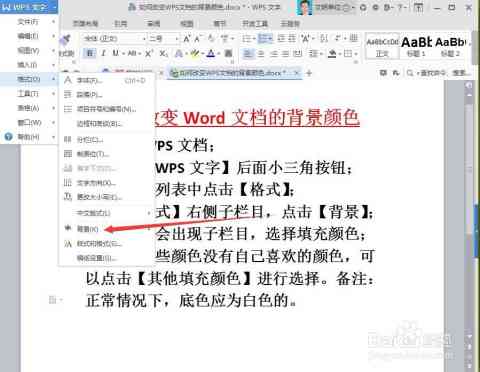Expand the 中文版式(L) submenu
This screenshot has height=372, width=480.
click(x=107, y=213)
